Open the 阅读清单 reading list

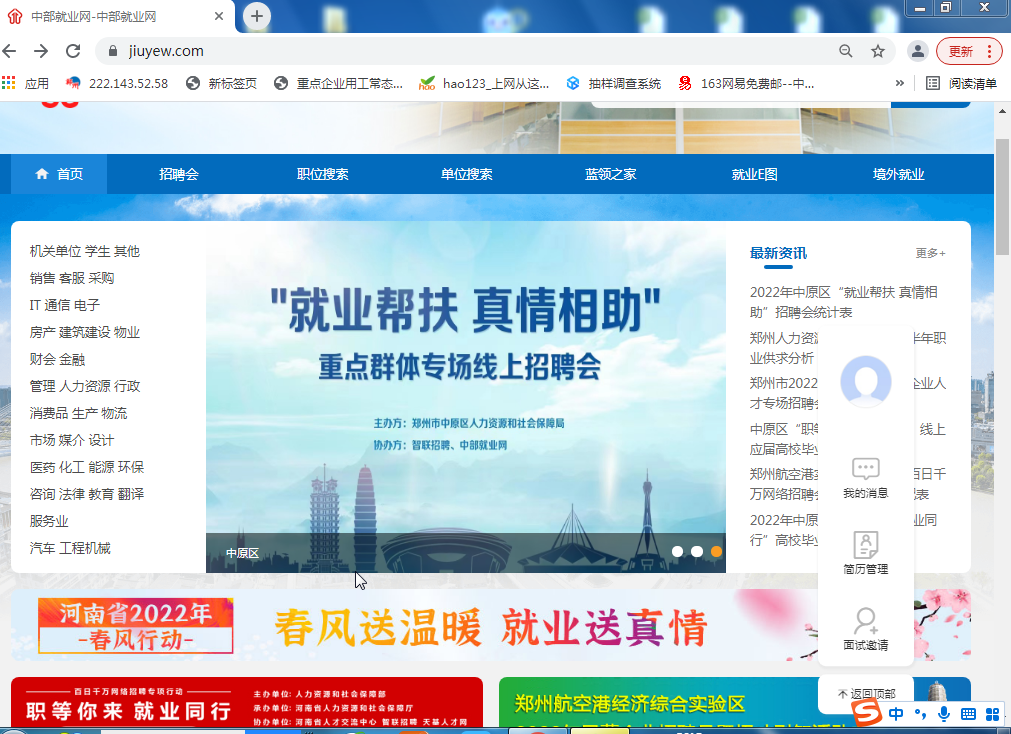pos(962,83)
